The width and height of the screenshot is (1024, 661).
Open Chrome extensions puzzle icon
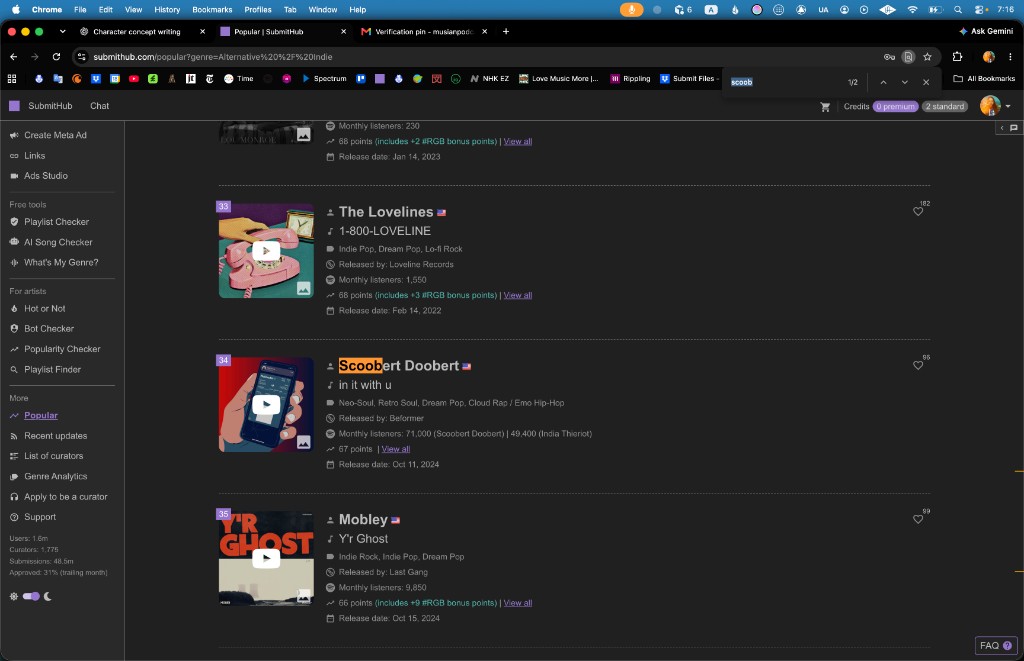point(957,57)
